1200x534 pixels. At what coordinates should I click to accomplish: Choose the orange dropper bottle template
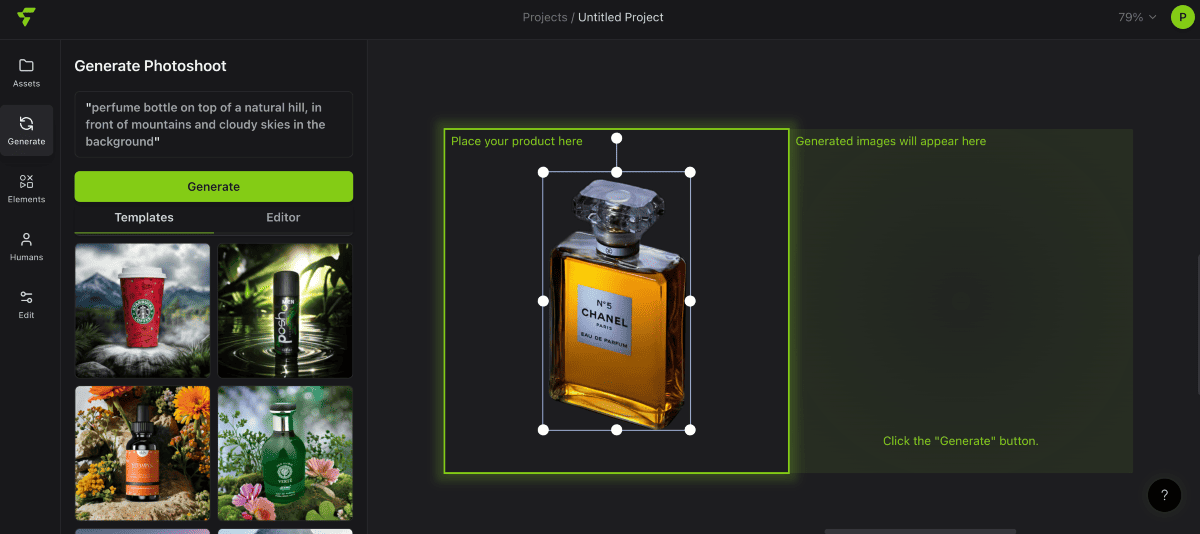click(x=143, y=452)
